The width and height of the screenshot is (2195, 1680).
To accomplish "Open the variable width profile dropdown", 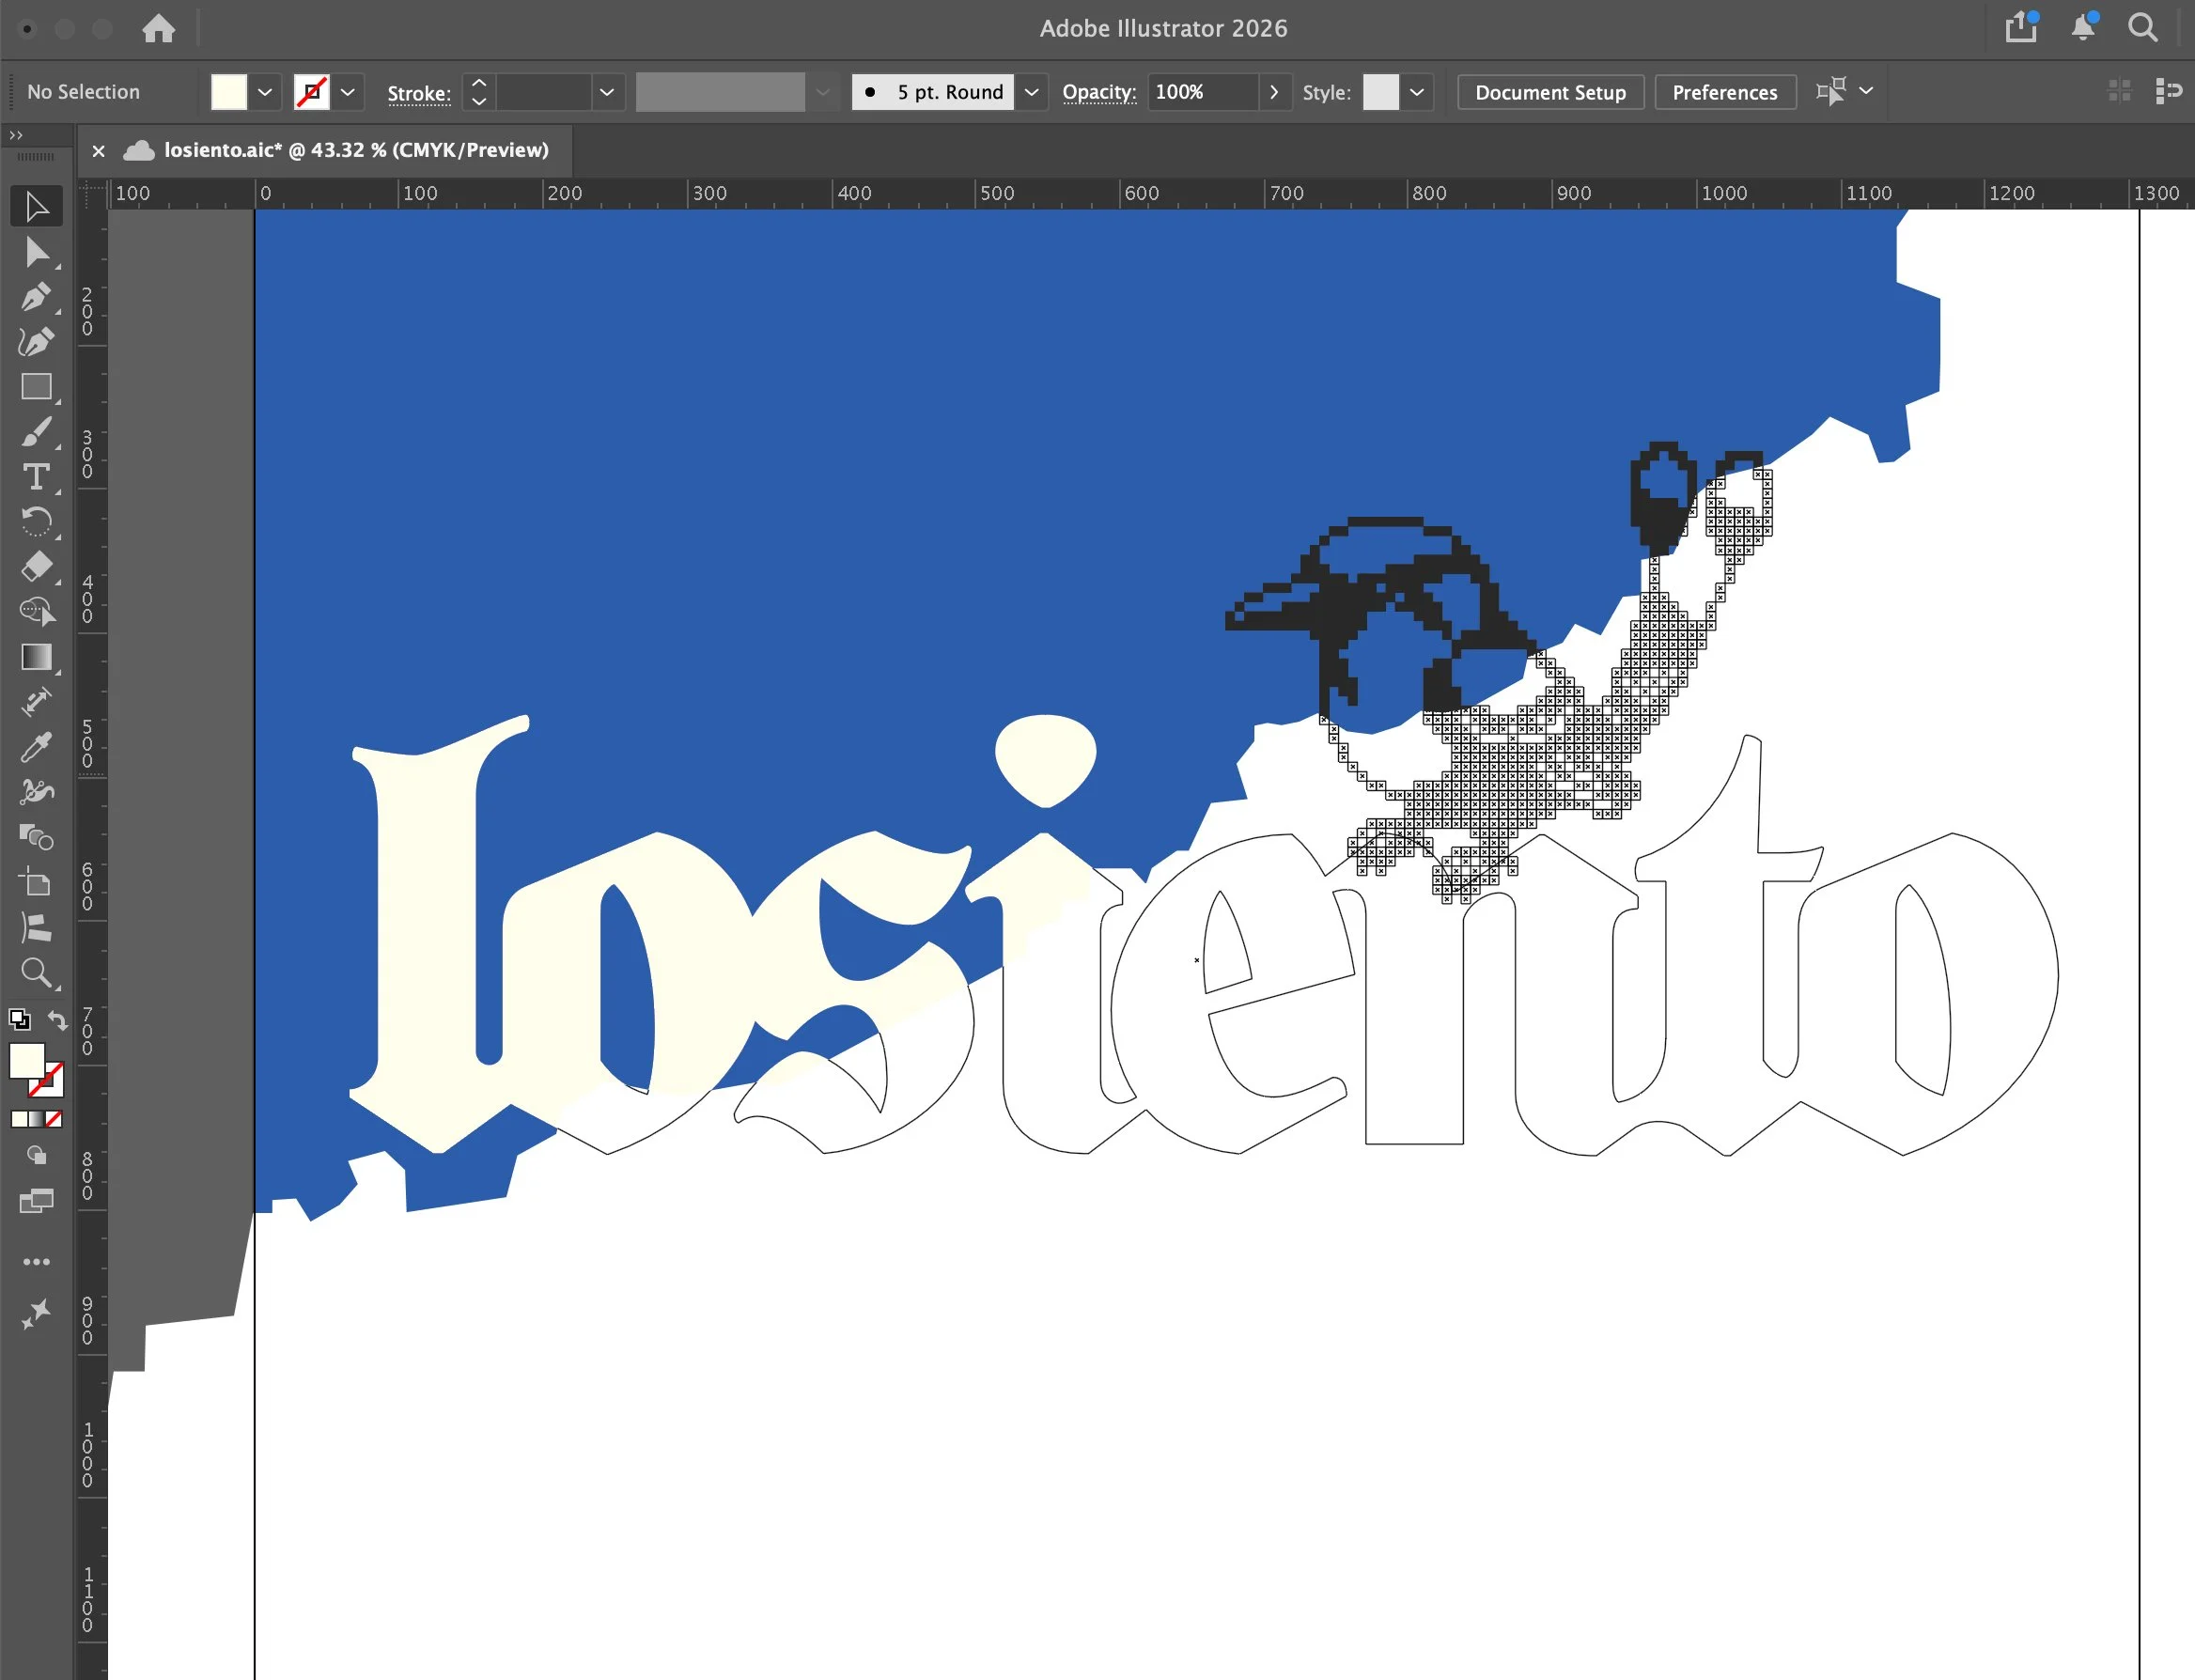I will pyautogui.click(x=822, y=92).
